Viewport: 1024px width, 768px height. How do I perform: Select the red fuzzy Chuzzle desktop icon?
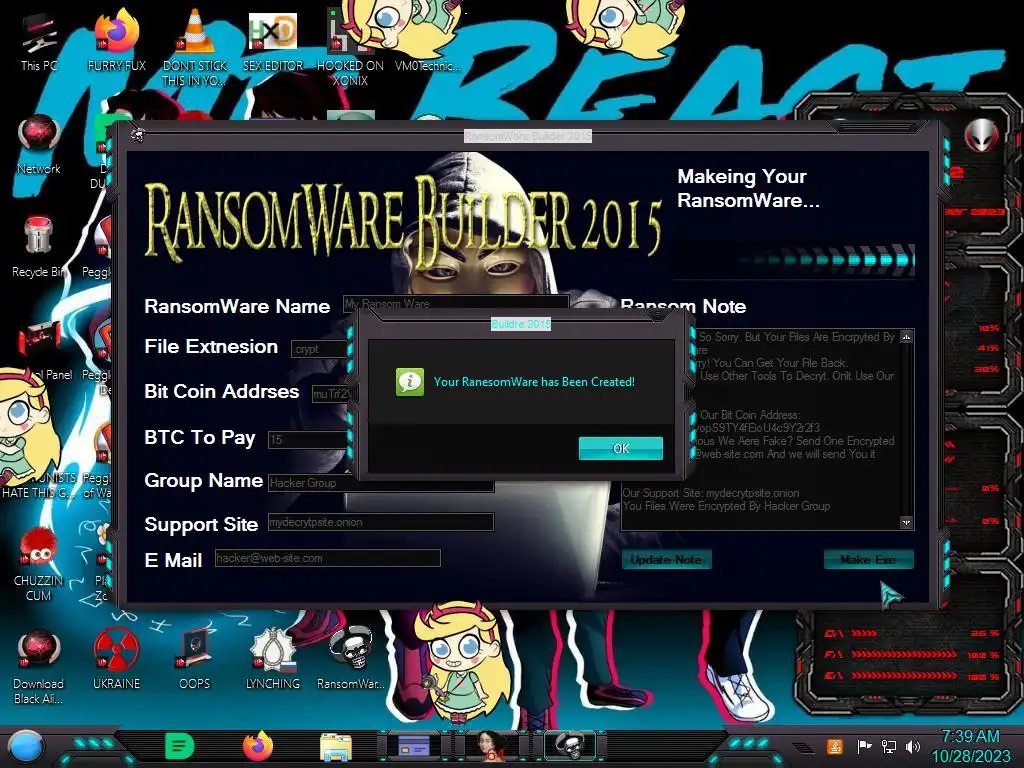pos(39,565)
